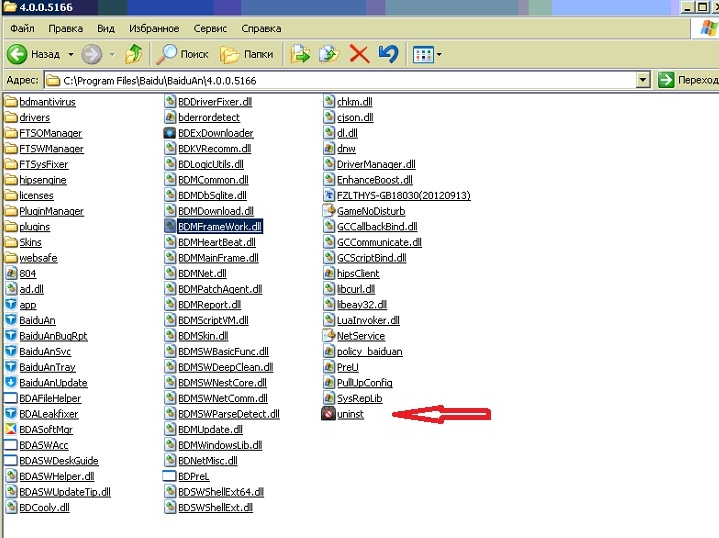
Task: Open the Файл menu
Action: [x=22, y=28]
